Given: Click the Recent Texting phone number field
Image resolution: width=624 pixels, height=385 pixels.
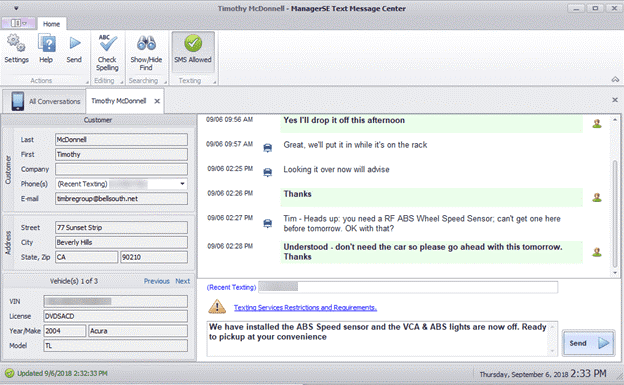Looking at the screenshot, I should [408, 287].
